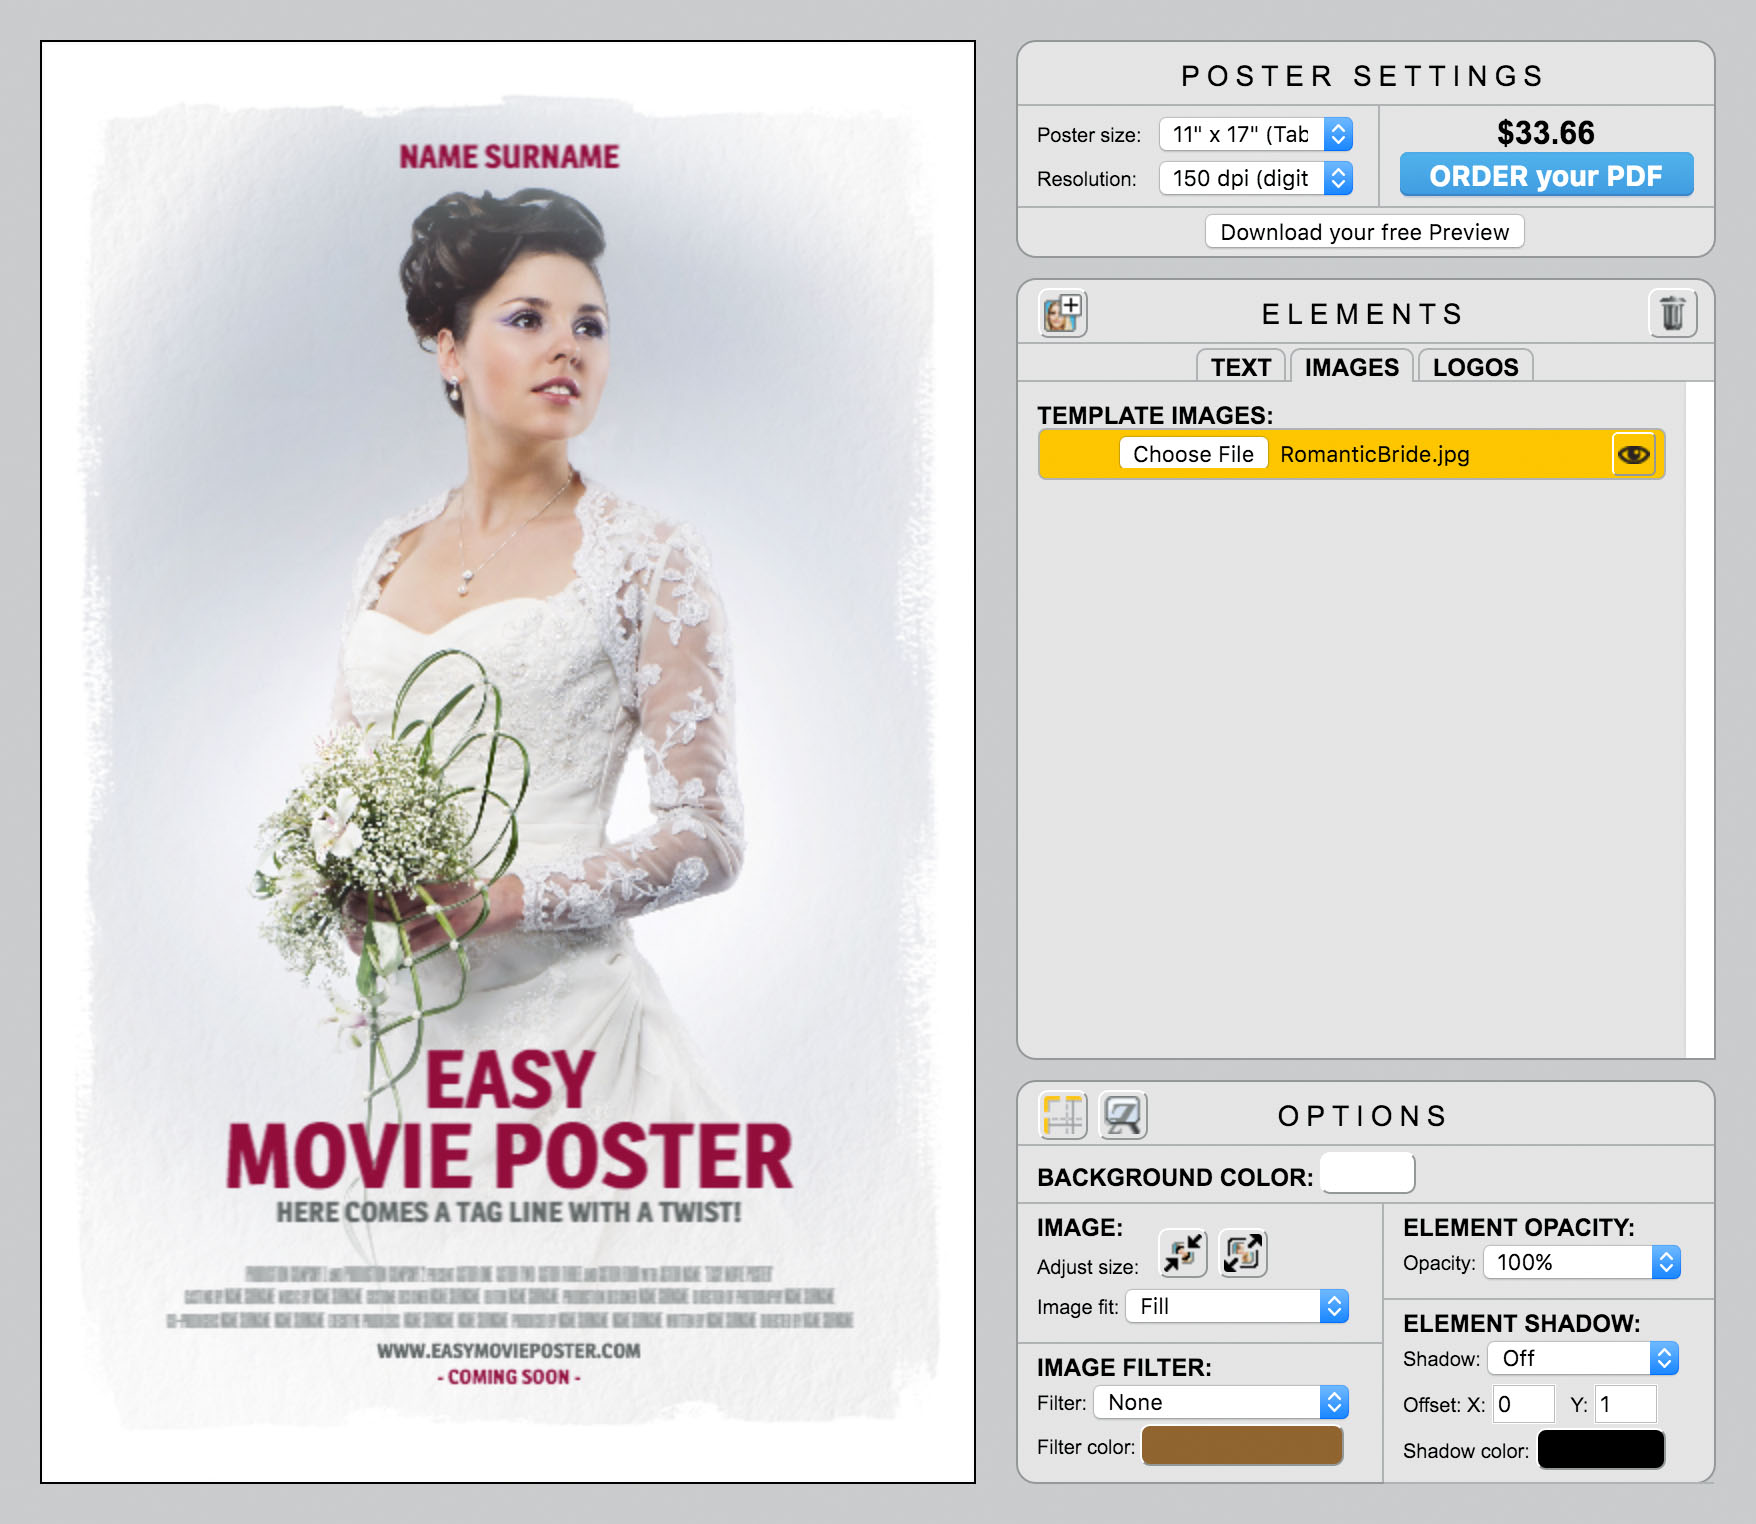1756x1524 pixels.
Task: Click the zoom preview icon in Options
Action: [x=1124, y=1115]
